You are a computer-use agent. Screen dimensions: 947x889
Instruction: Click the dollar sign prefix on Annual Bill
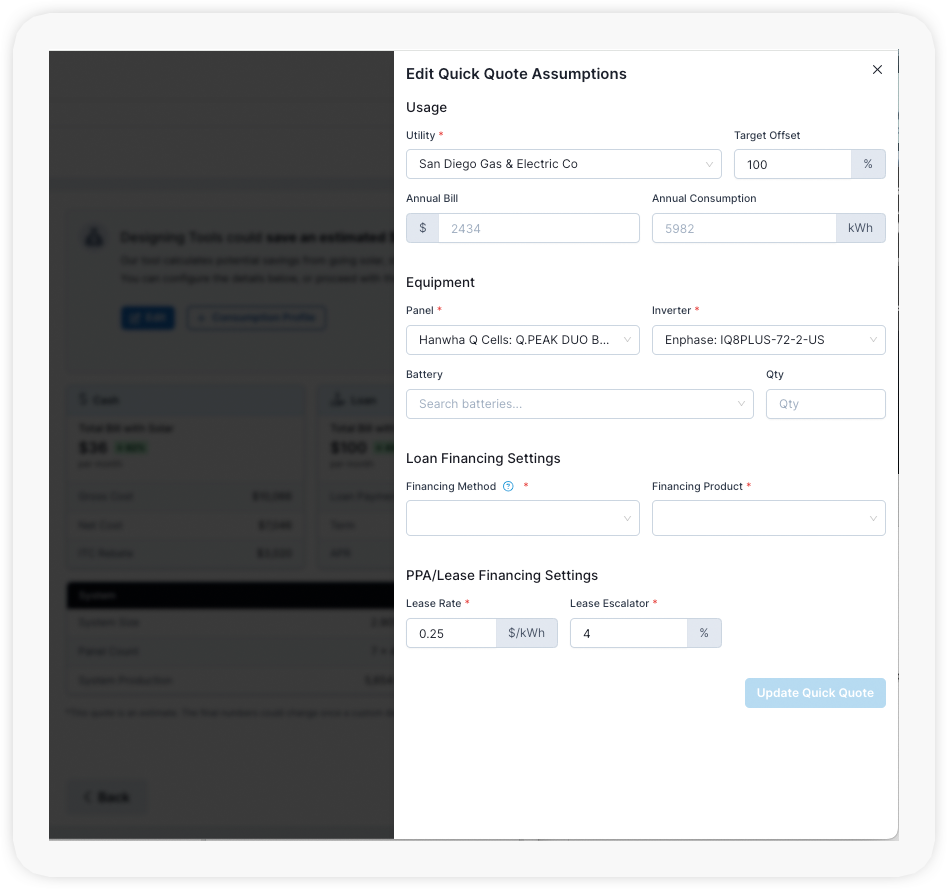coord(423,228)
